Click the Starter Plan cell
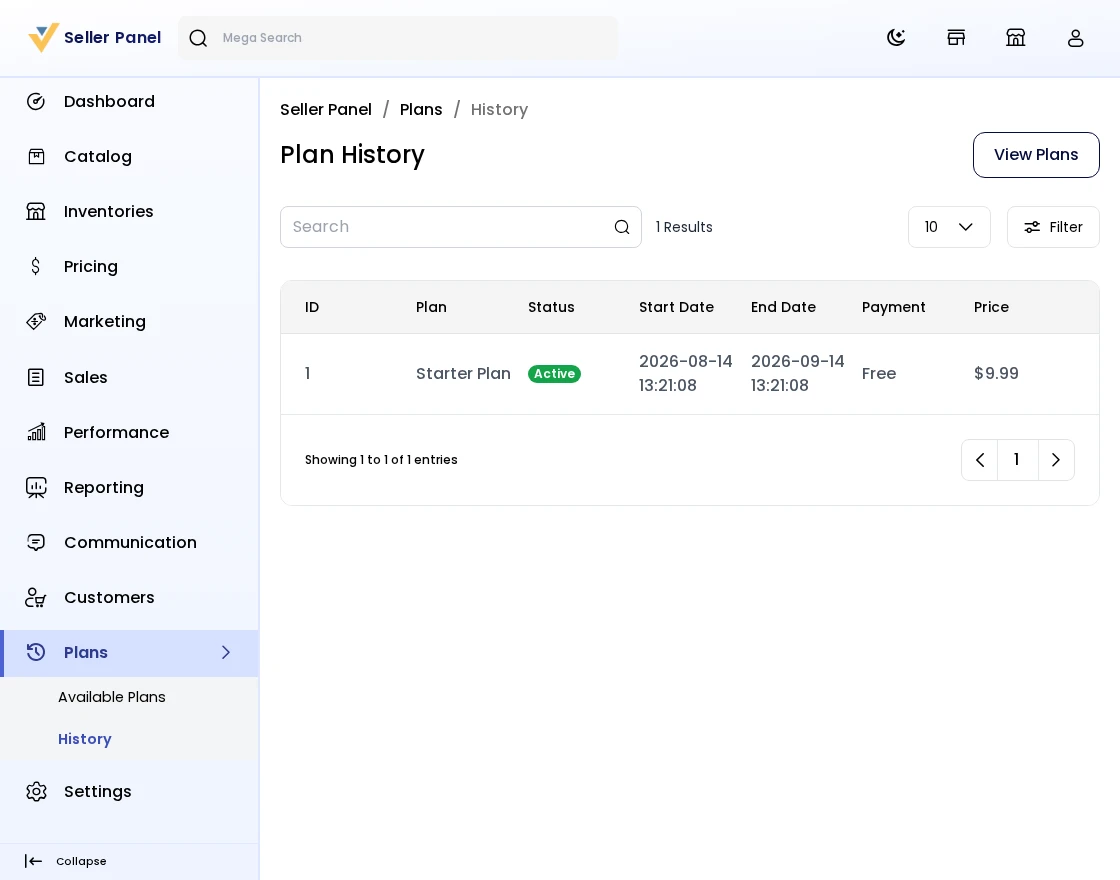Viewport: 1120px width, 880px height. coord(464,374)
